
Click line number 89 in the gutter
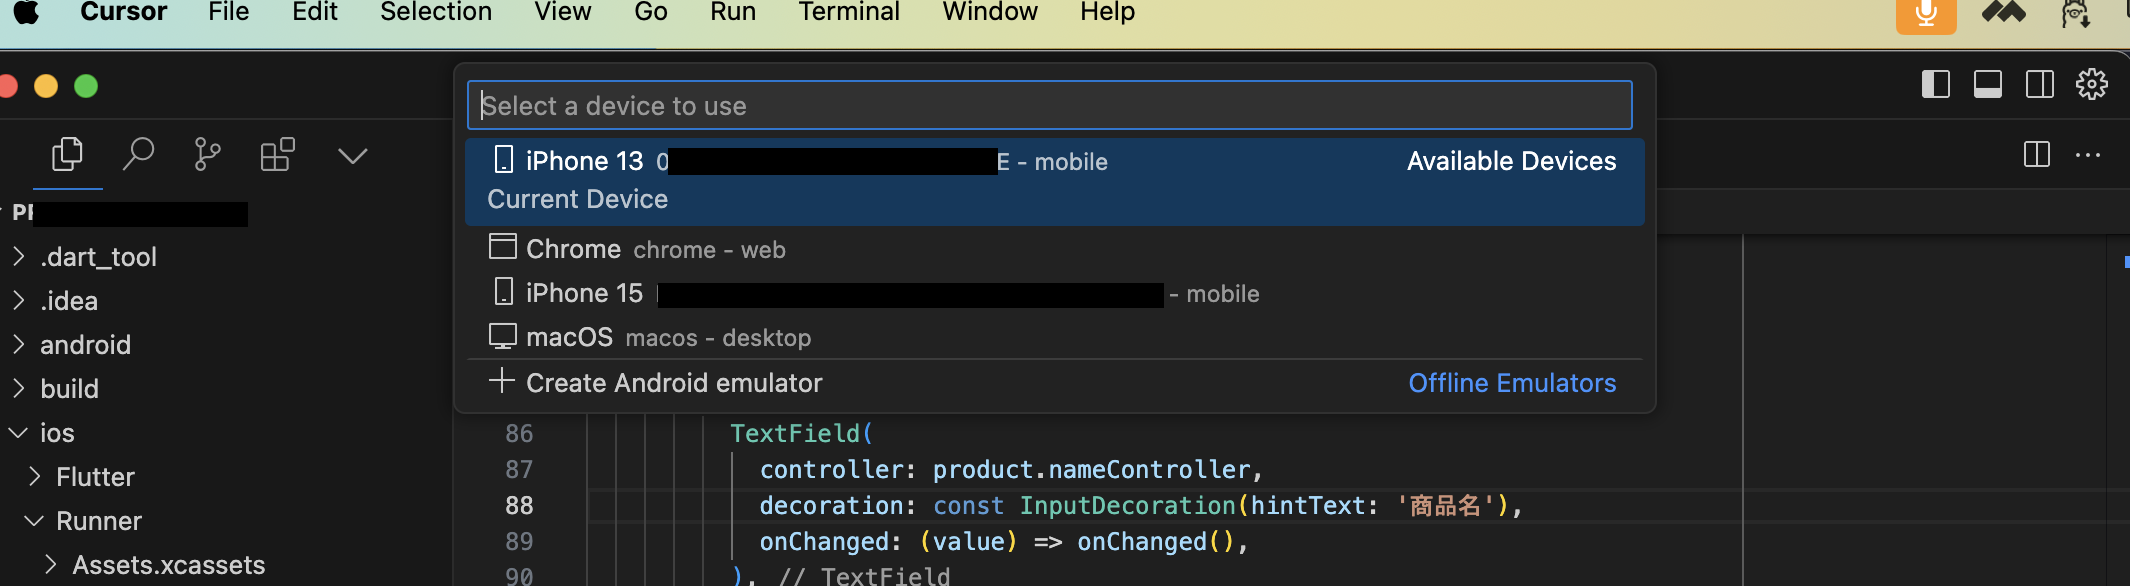(519, 542)
